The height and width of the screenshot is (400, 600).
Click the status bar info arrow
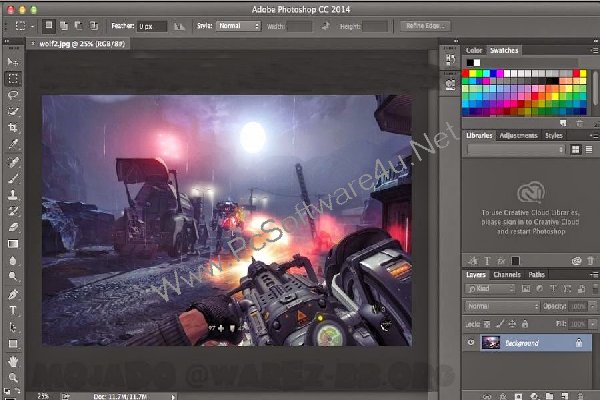coord(173,397)
